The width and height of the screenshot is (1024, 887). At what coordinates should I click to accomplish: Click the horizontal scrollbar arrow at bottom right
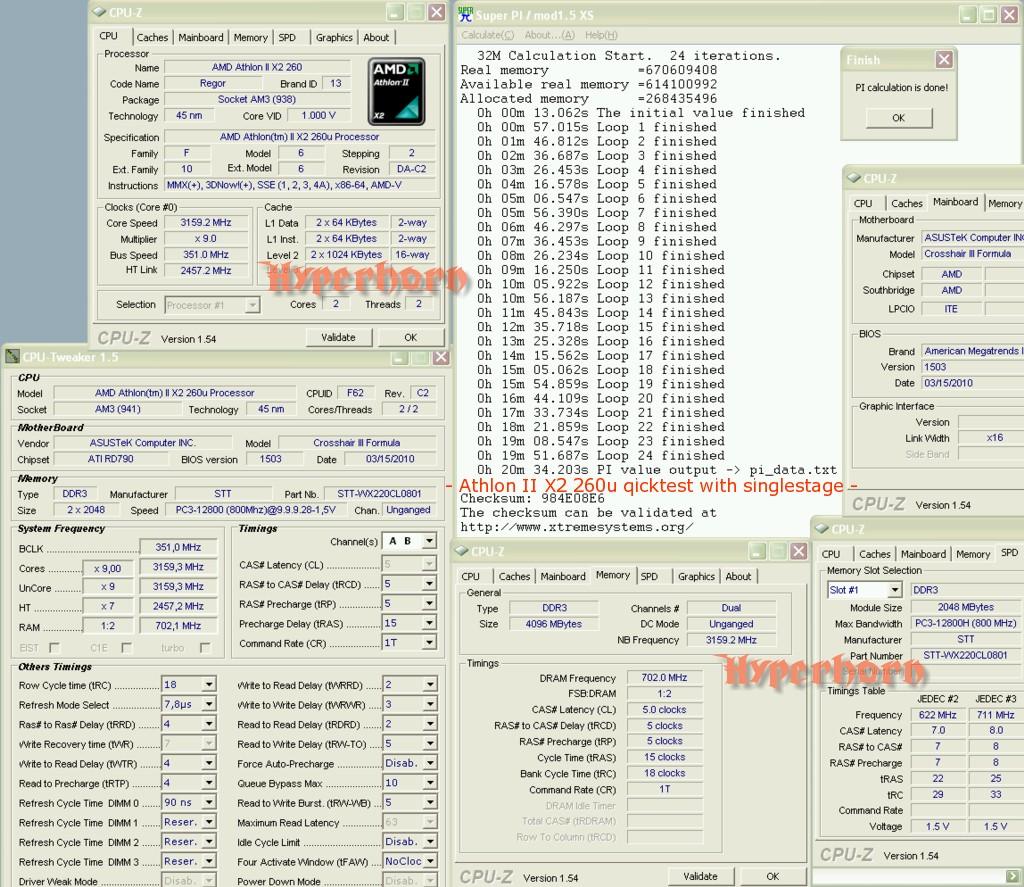pos(1012,875)
